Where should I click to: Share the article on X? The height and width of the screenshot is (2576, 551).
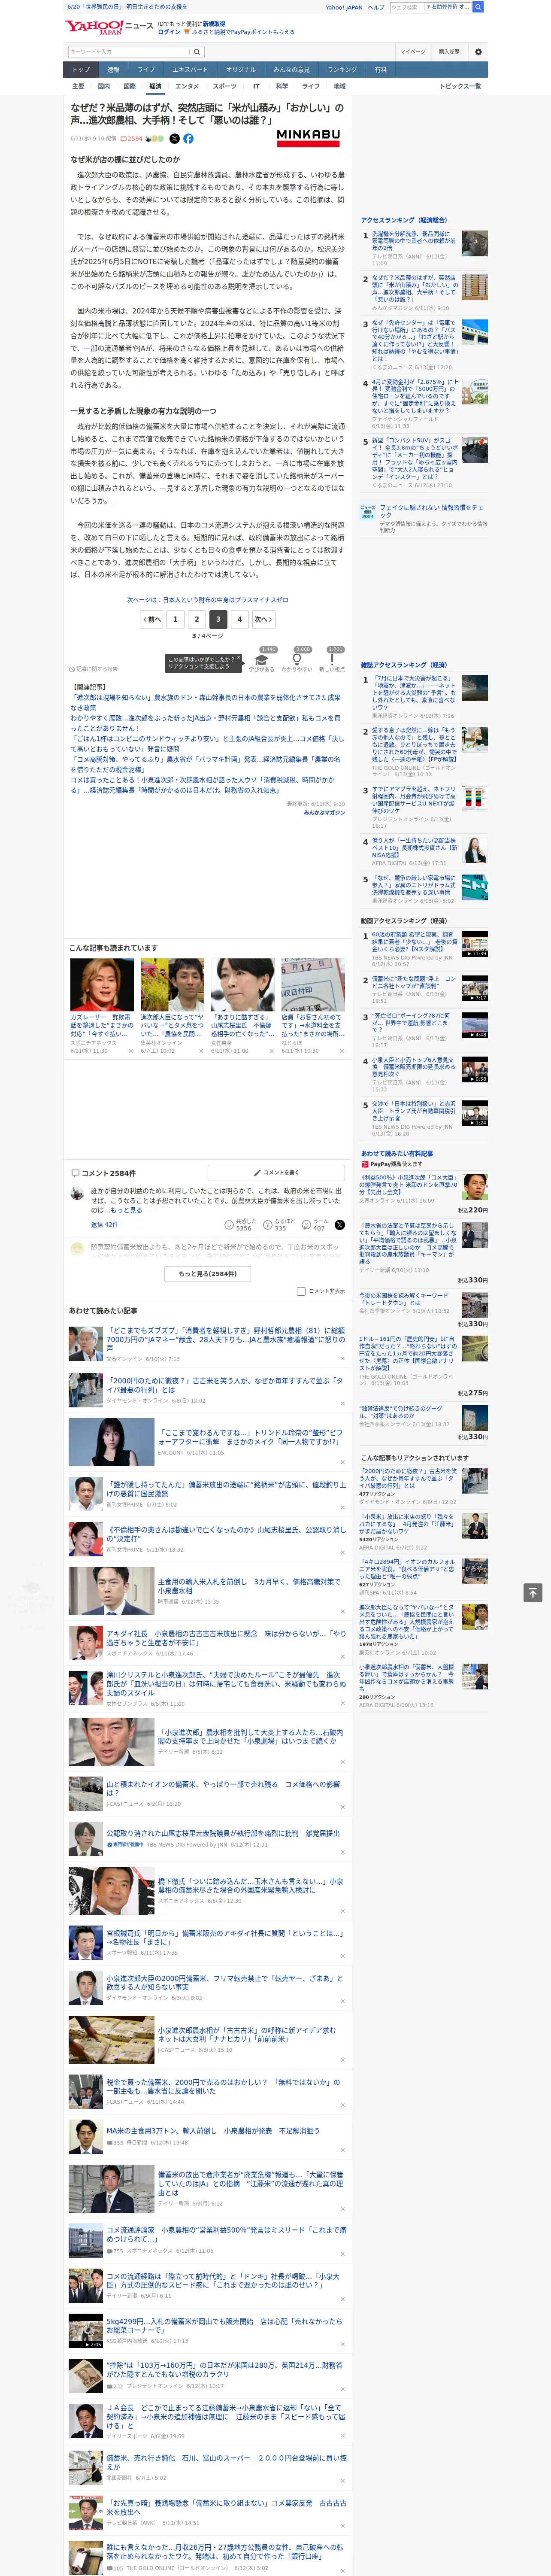click(175, 139)
